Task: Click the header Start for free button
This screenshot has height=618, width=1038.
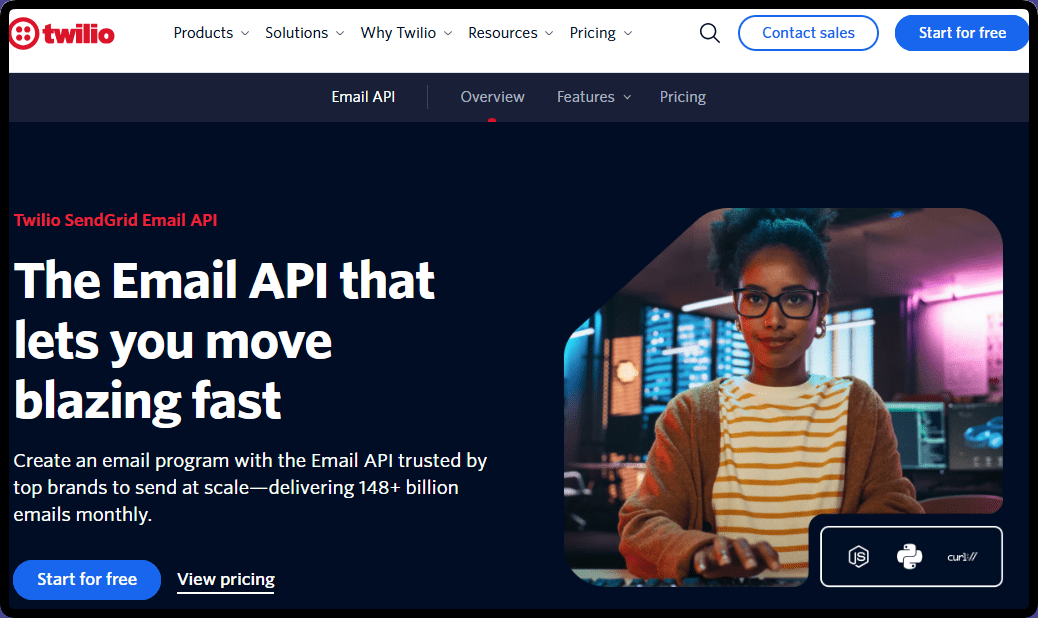Action: pos(962,33)
